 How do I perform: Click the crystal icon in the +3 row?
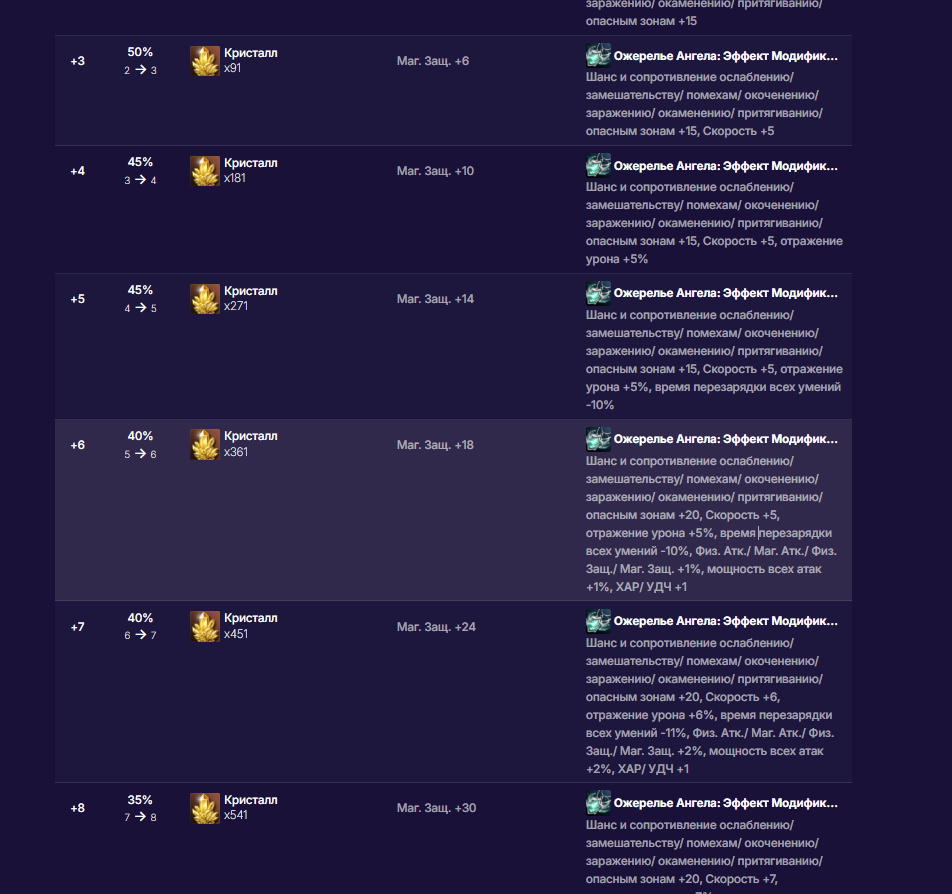[x=205, y=61]
